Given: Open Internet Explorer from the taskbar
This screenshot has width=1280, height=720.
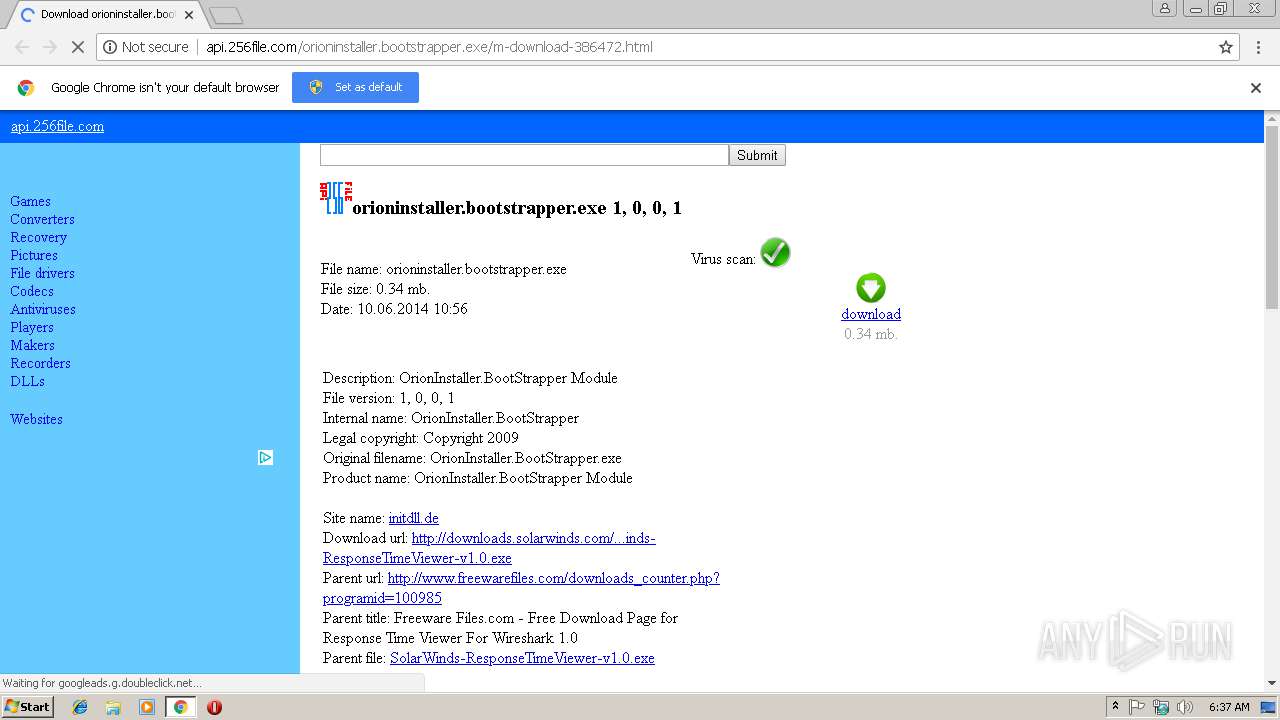Looking at the screenshot, I should coord(80,707).
